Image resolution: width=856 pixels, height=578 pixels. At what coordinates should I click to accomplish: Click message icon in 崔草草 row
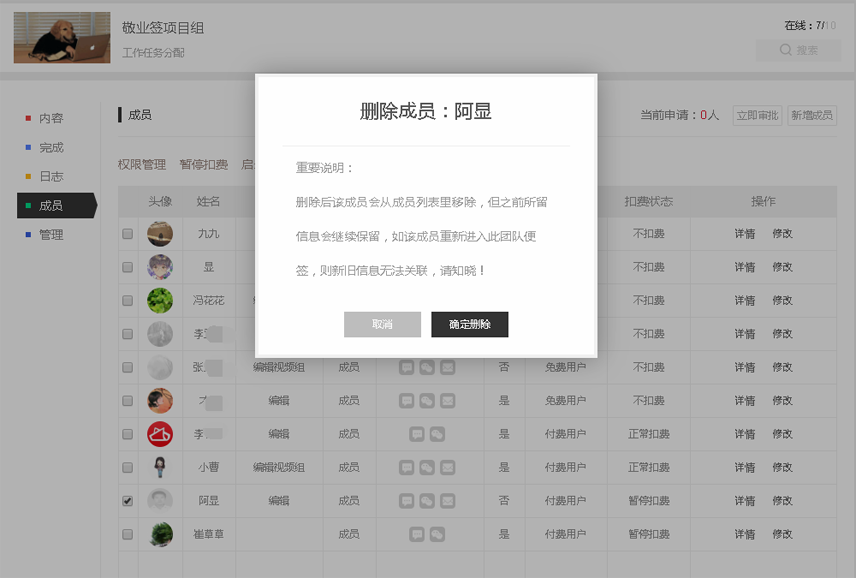[417, 534]
